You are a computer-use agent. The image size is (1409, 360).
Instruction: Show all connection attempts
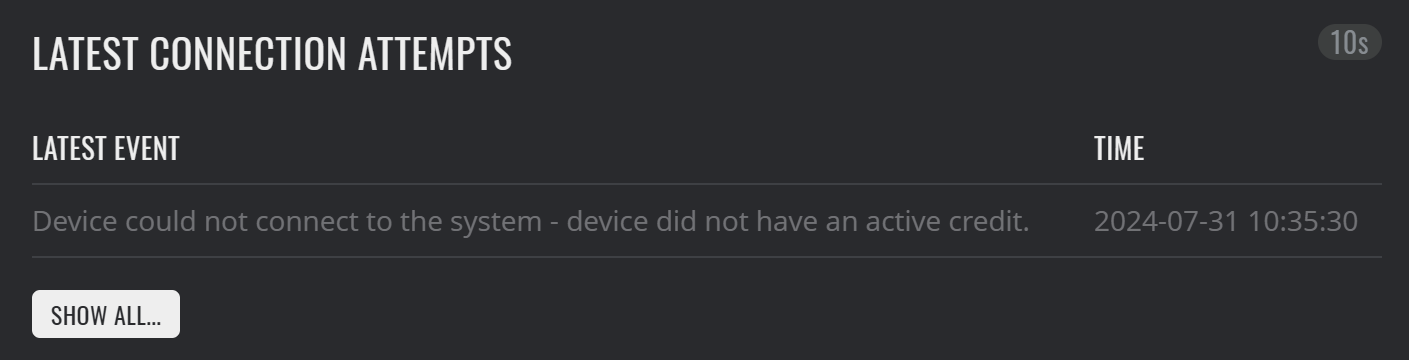pyautogui.click(x=106, y=314)
